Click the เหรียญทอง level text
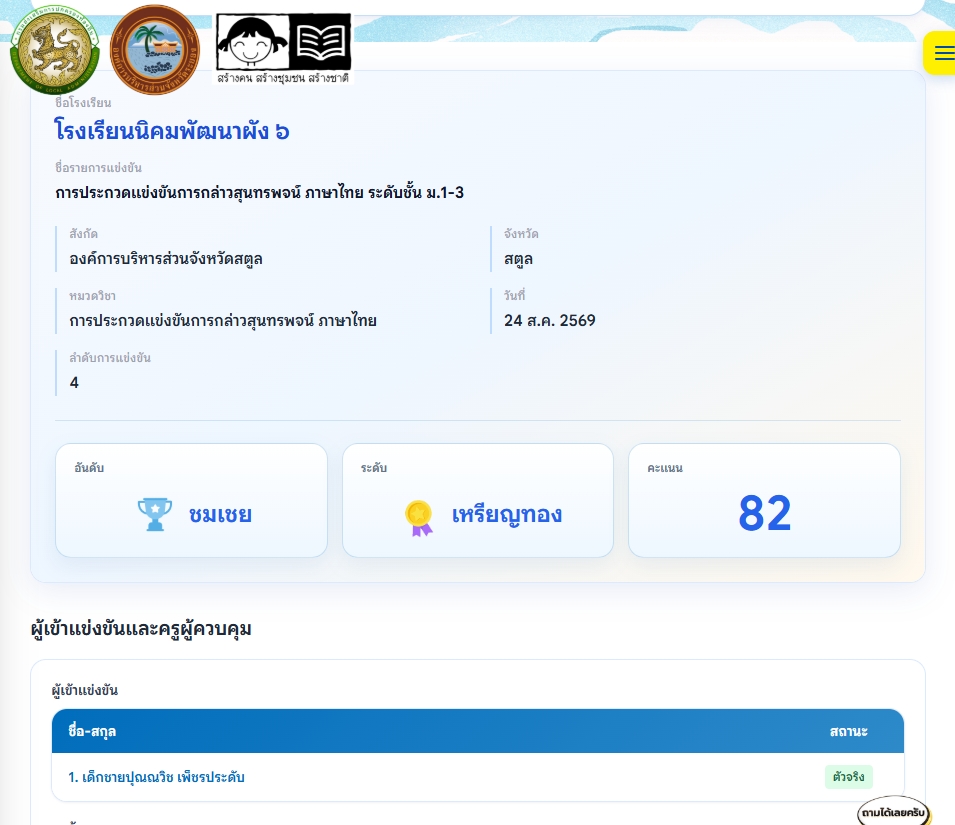 click(507, 515)
